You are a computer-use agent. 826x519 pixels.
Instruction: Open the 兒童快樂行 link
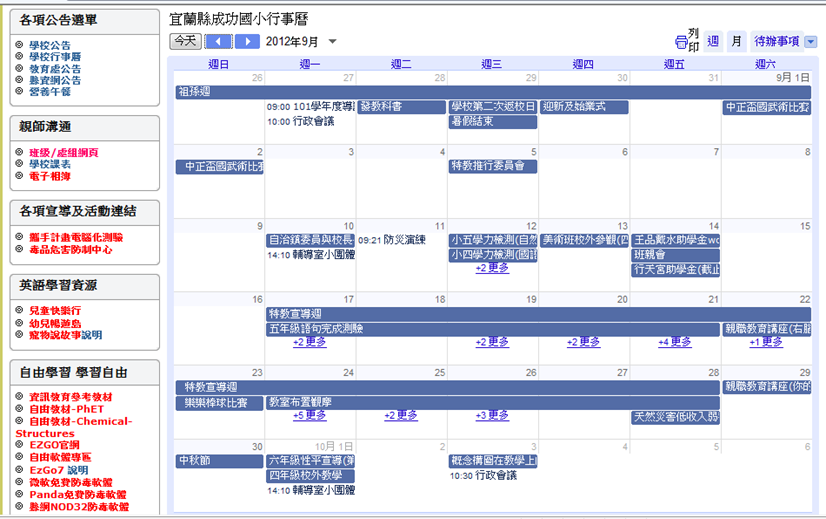(55, 311)
